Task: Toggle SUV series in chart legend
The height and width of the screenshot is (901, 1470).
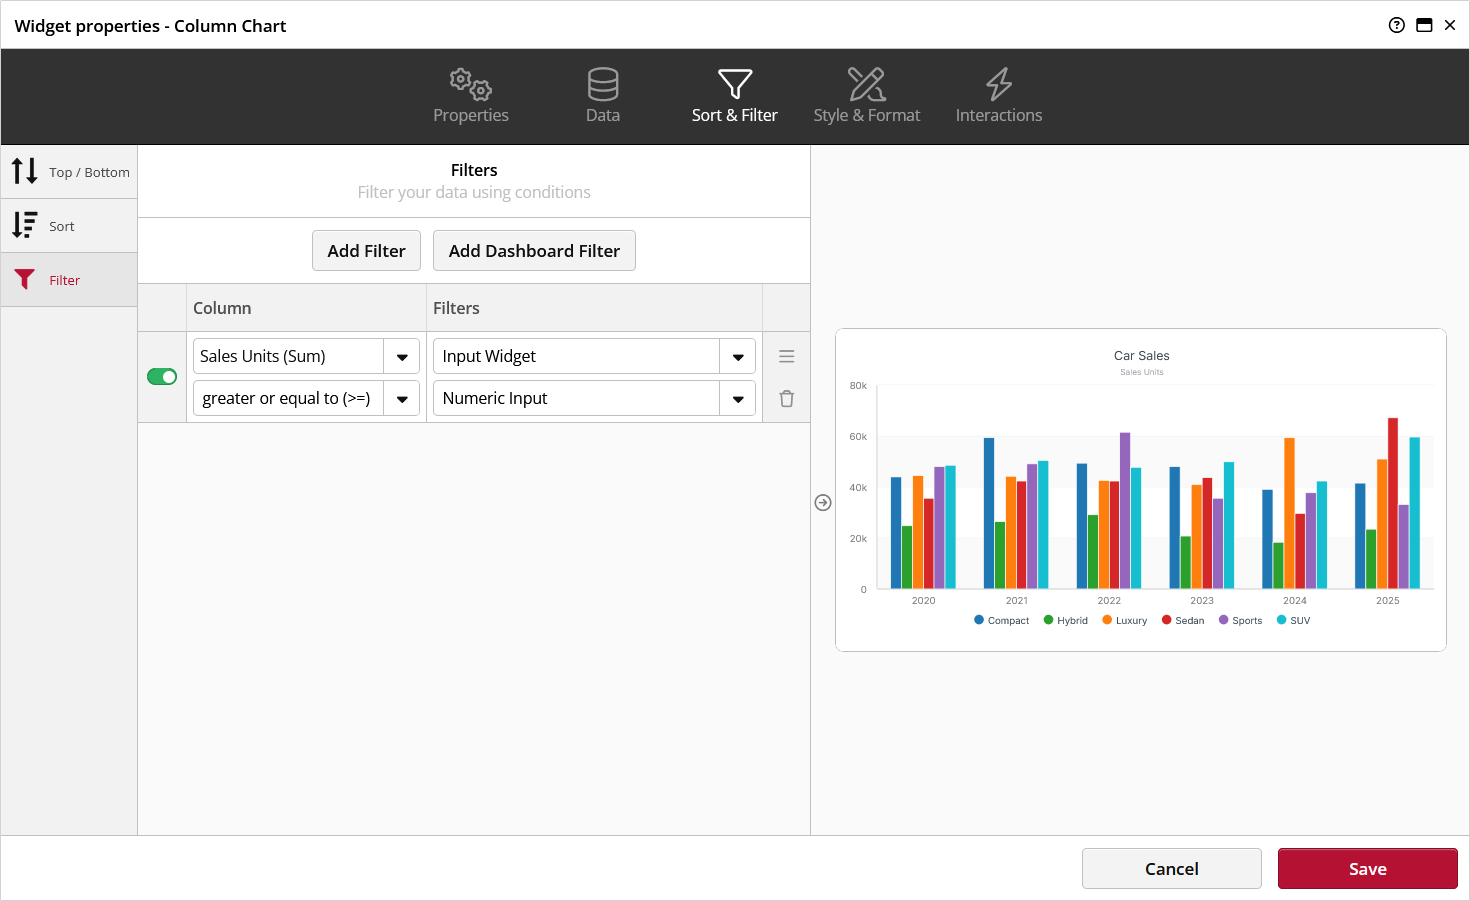Action: (x=1293, y=620)
